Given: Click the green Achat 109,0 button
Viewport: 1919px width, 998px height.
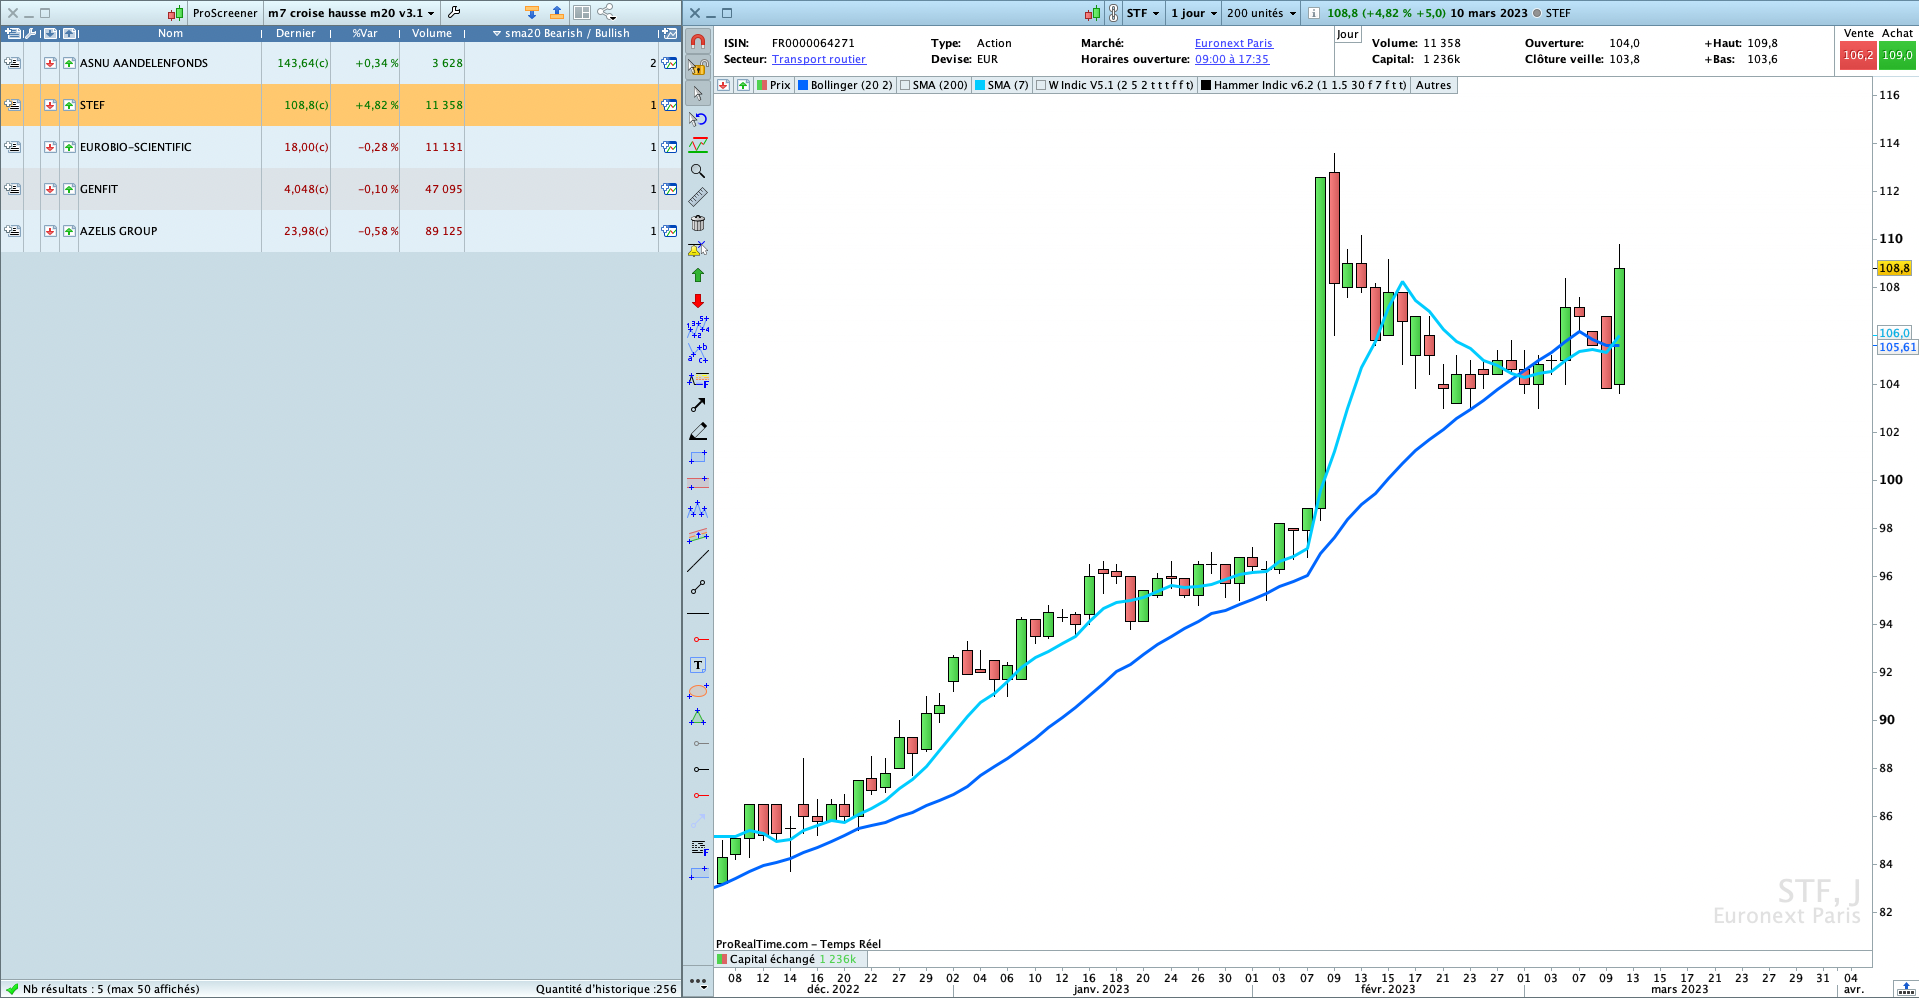Looking at the screenshot, I should tap(1897, 56).
